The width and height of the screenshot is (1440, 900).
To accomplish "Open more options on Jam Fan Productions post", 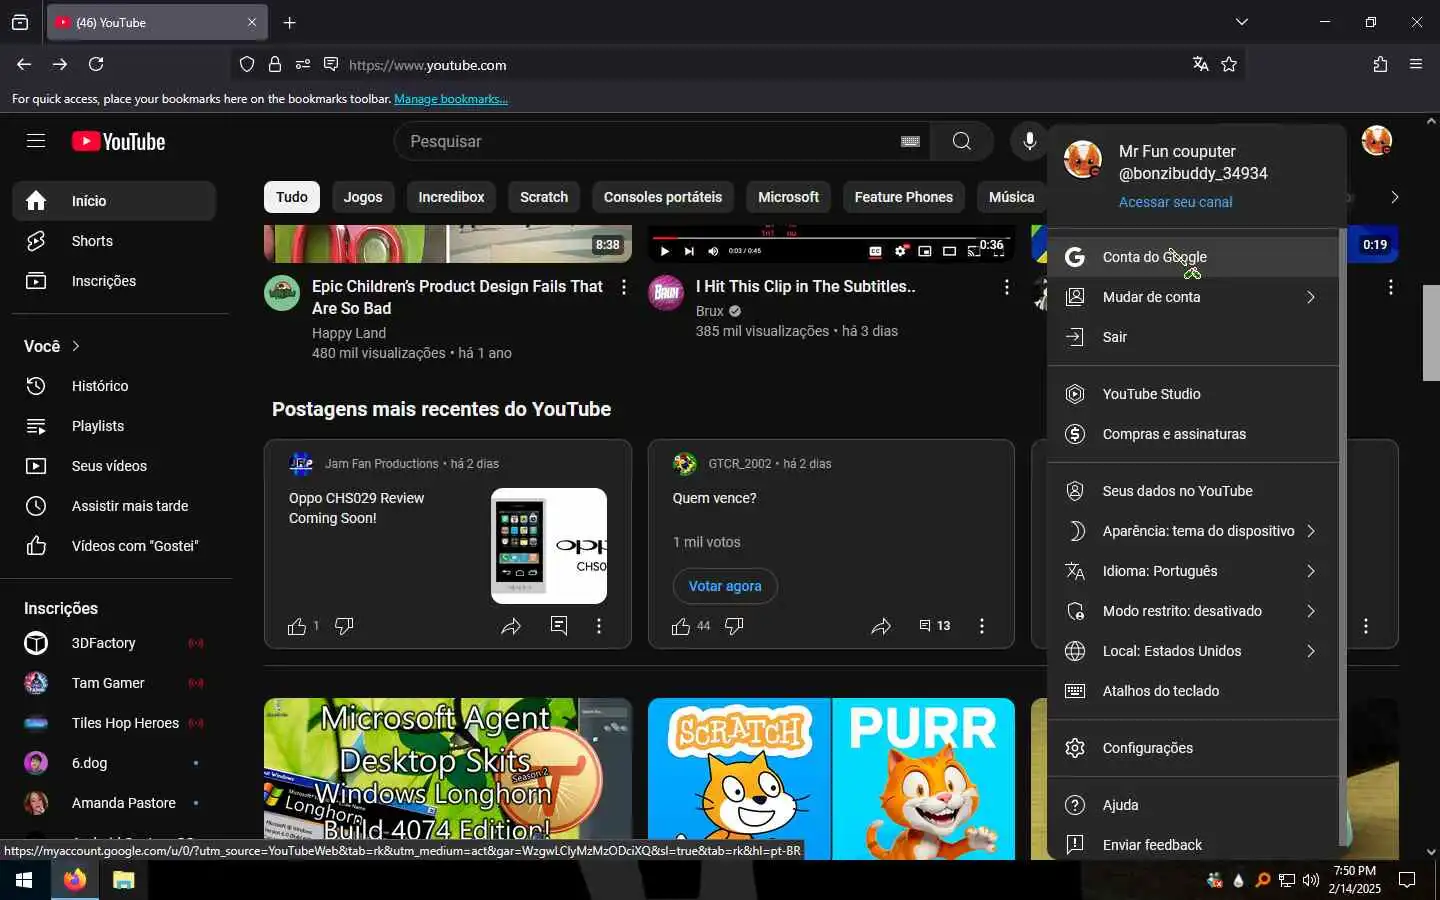I will tap(599, 626).
